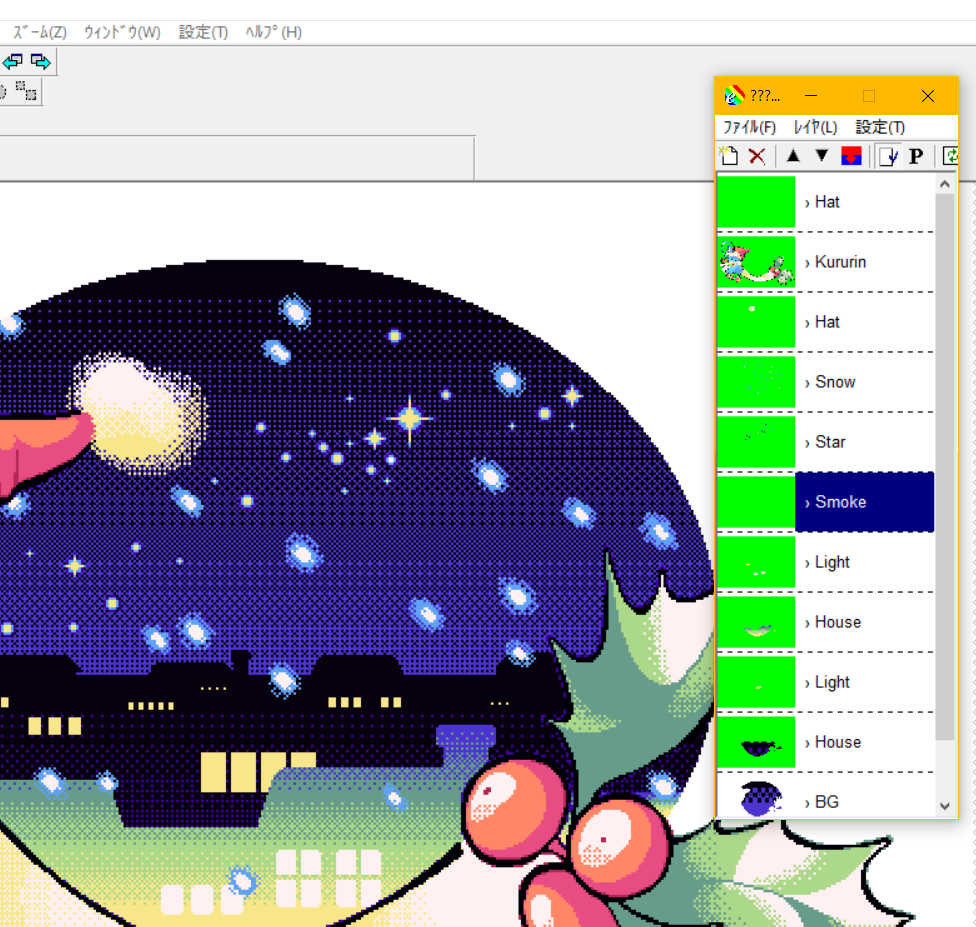Viewport: 976px width, 927px height.
Task: Open the ウィンドウ(W) menu
Action: [x=121, y=32]
